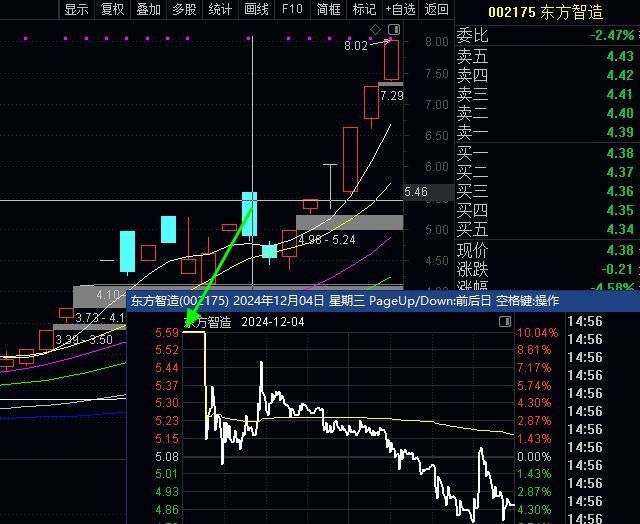Click the gray 4.98-5.24 gap rectangle
The width and height of the screenshot is (640, 524).
tap(349, 222)
